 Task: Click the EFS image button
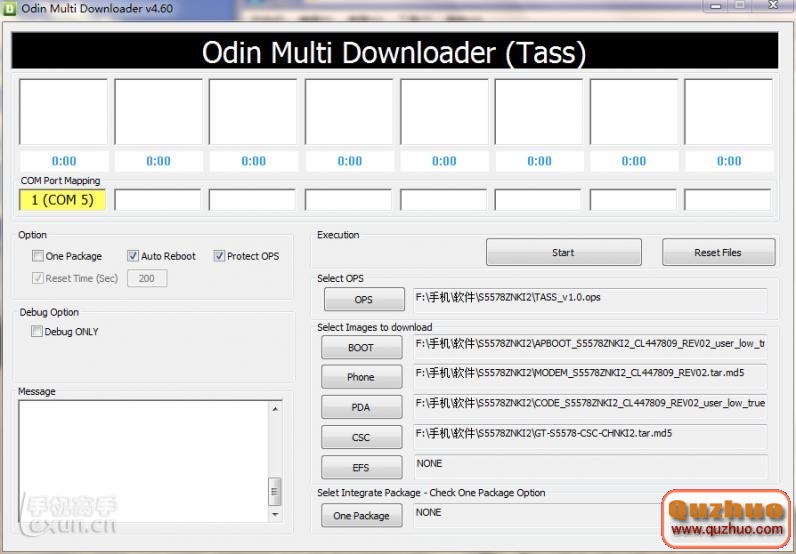(x=361, y=467)
